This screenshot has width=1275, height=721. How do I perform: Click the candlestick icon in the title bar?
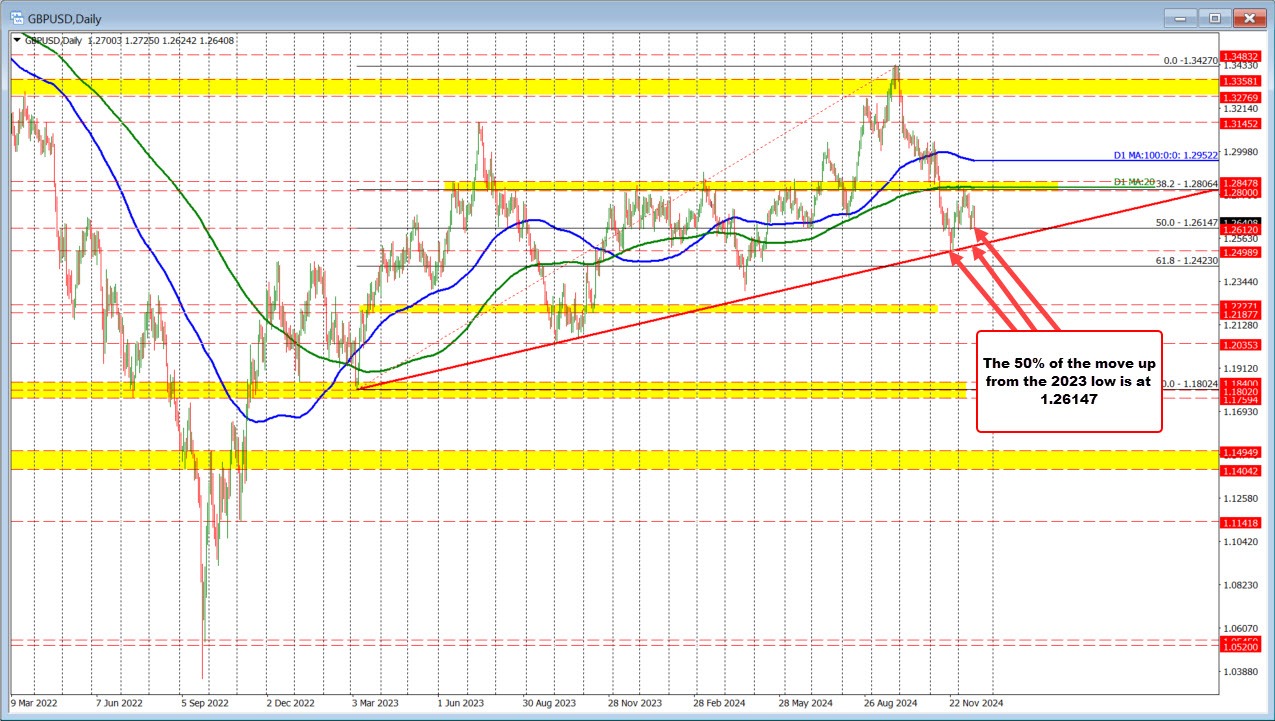[x=17, y=17]
